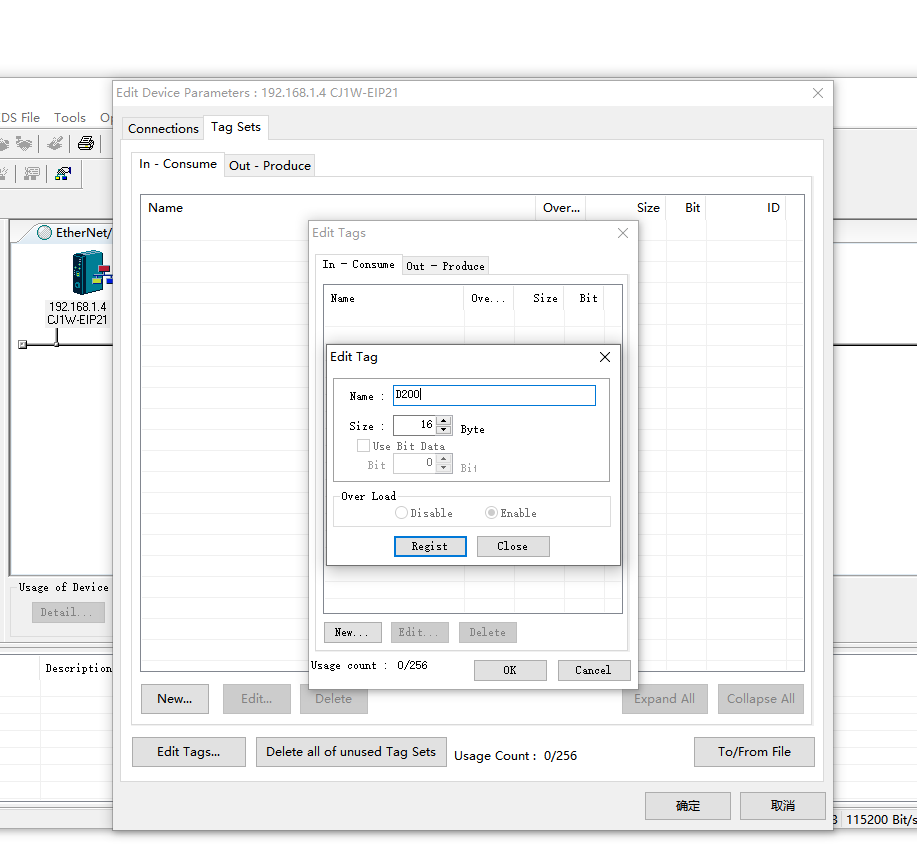Viewport: 917px width, 854px height.
Task: Click the Bit column header in Tag Sets list
Action: tap(686, 208)
